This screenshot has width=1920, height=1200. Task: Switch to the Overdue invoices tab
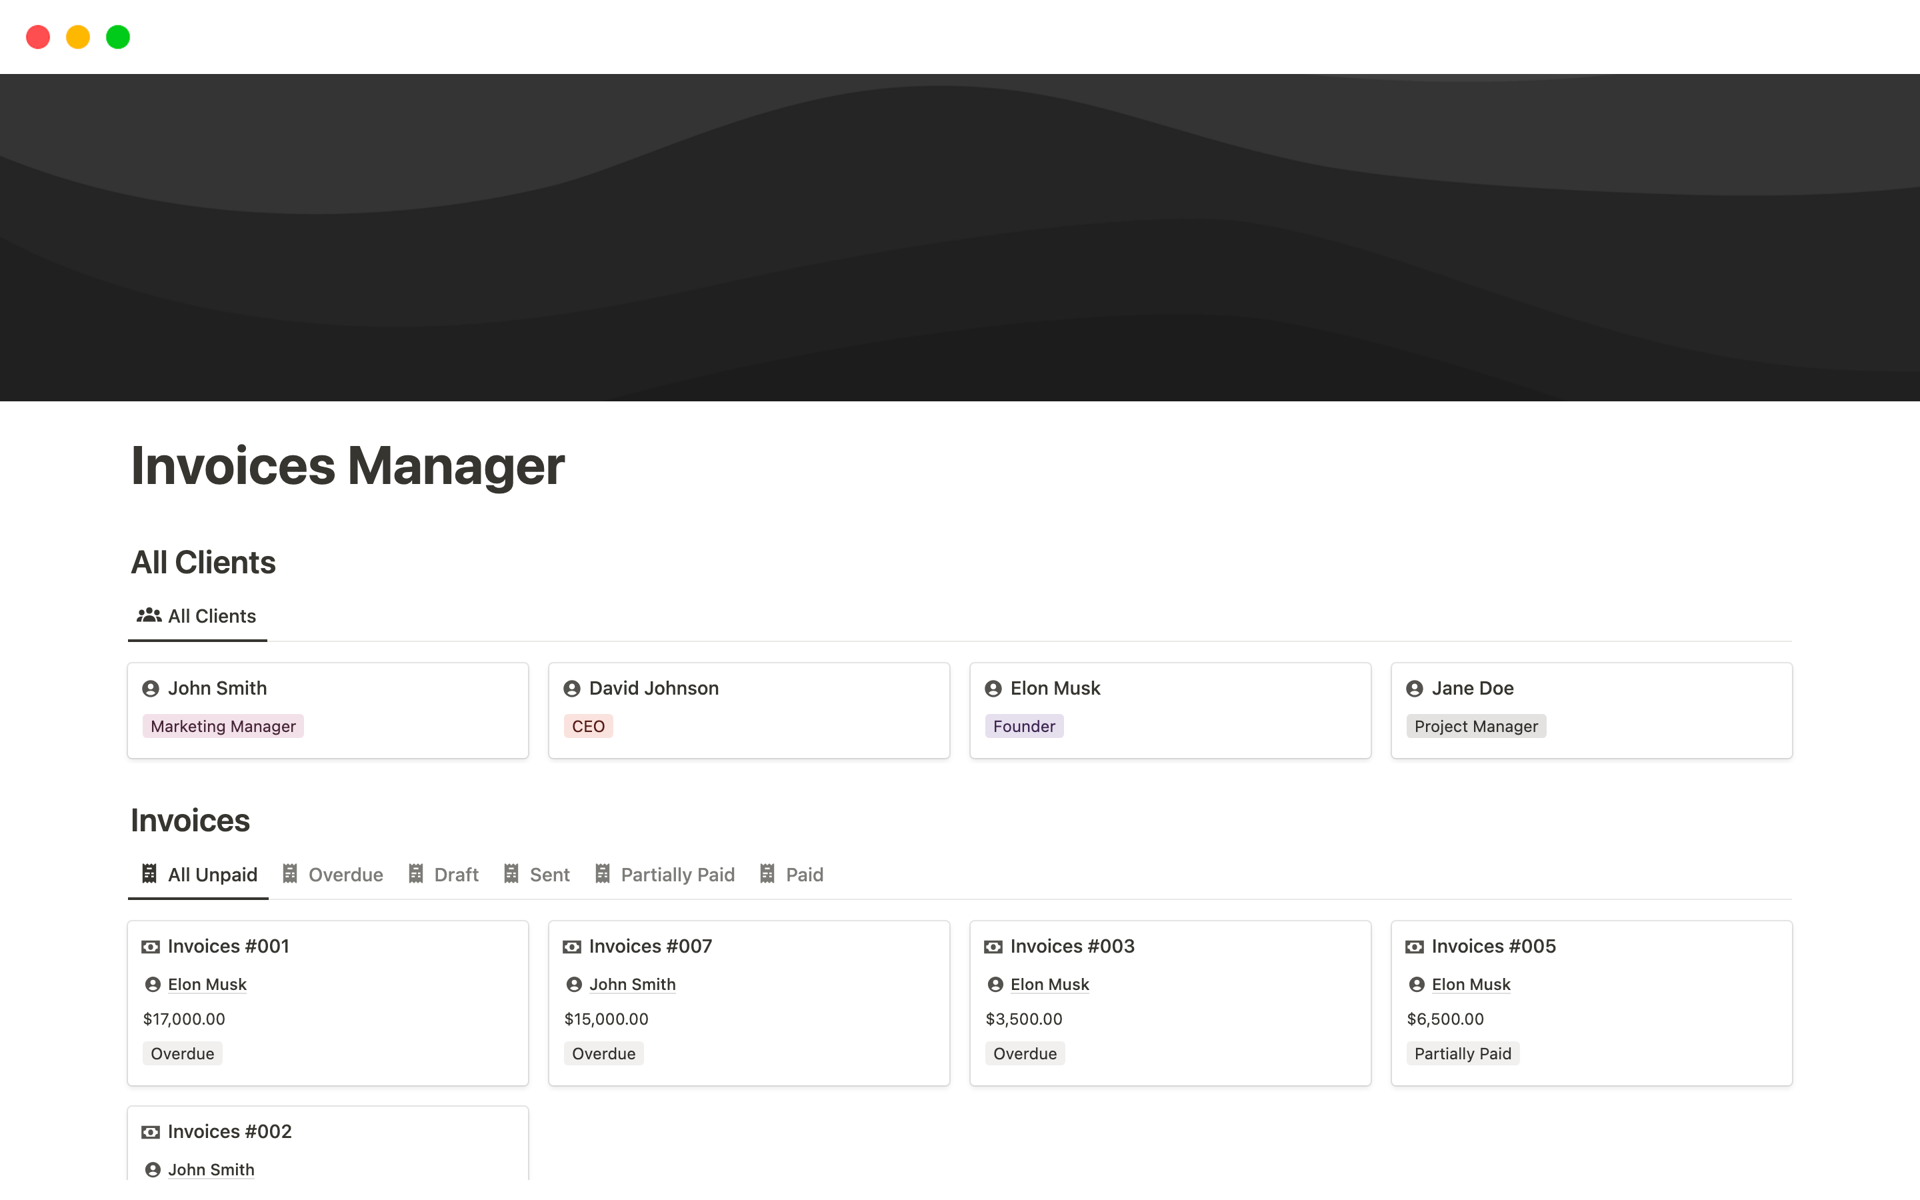pyautogui.click(x=345, y=874)
